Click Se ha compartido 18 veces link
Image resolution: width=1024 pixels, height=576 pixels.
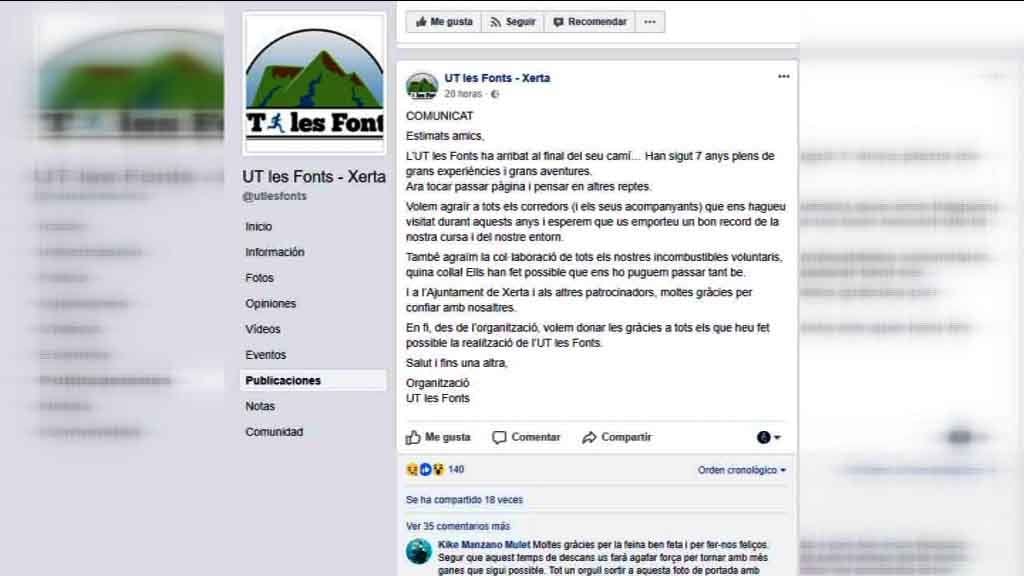(x=464, y=500)
